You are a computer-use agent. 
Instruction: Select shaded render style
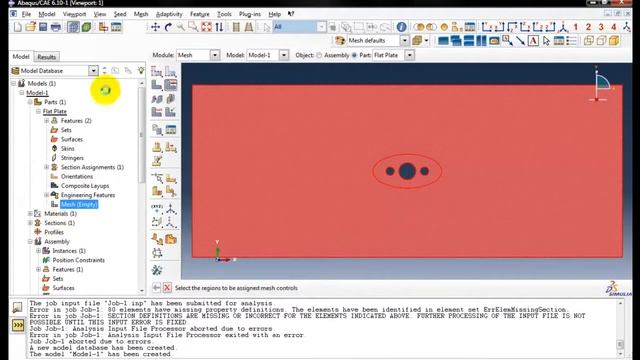pyautogui.click(x=614, y=40)
